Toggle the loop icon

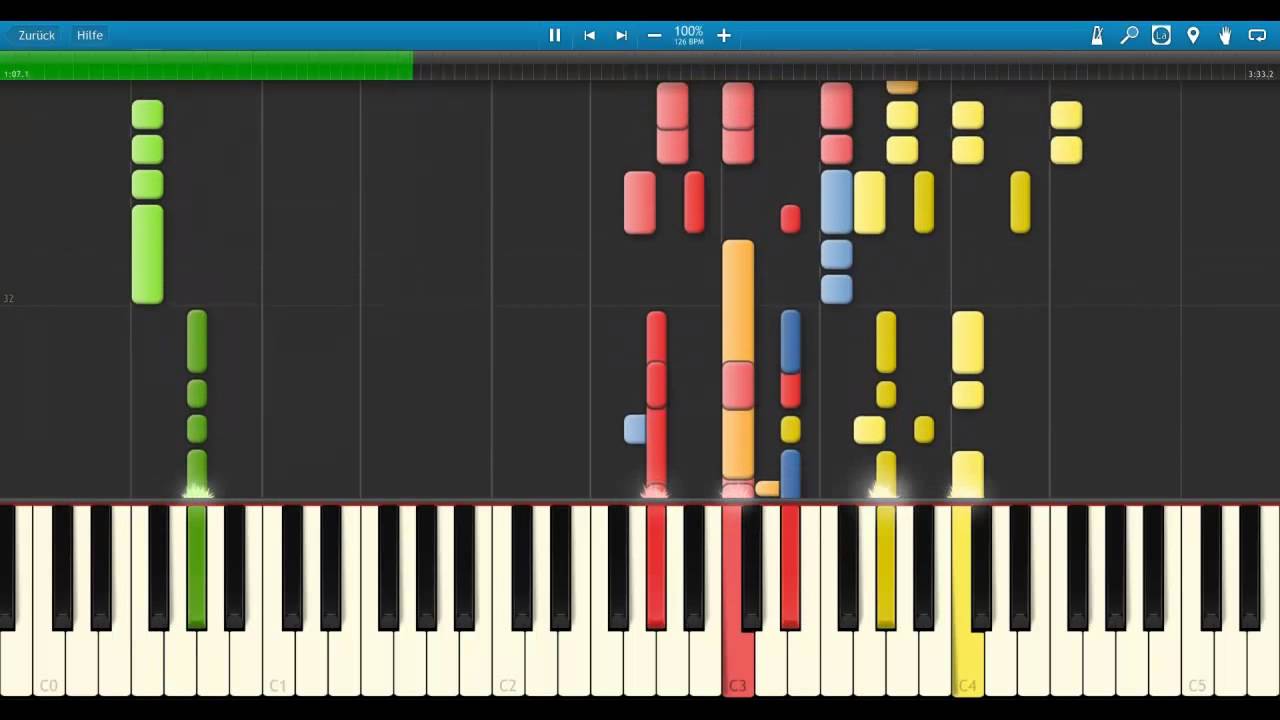point(1258,35)
